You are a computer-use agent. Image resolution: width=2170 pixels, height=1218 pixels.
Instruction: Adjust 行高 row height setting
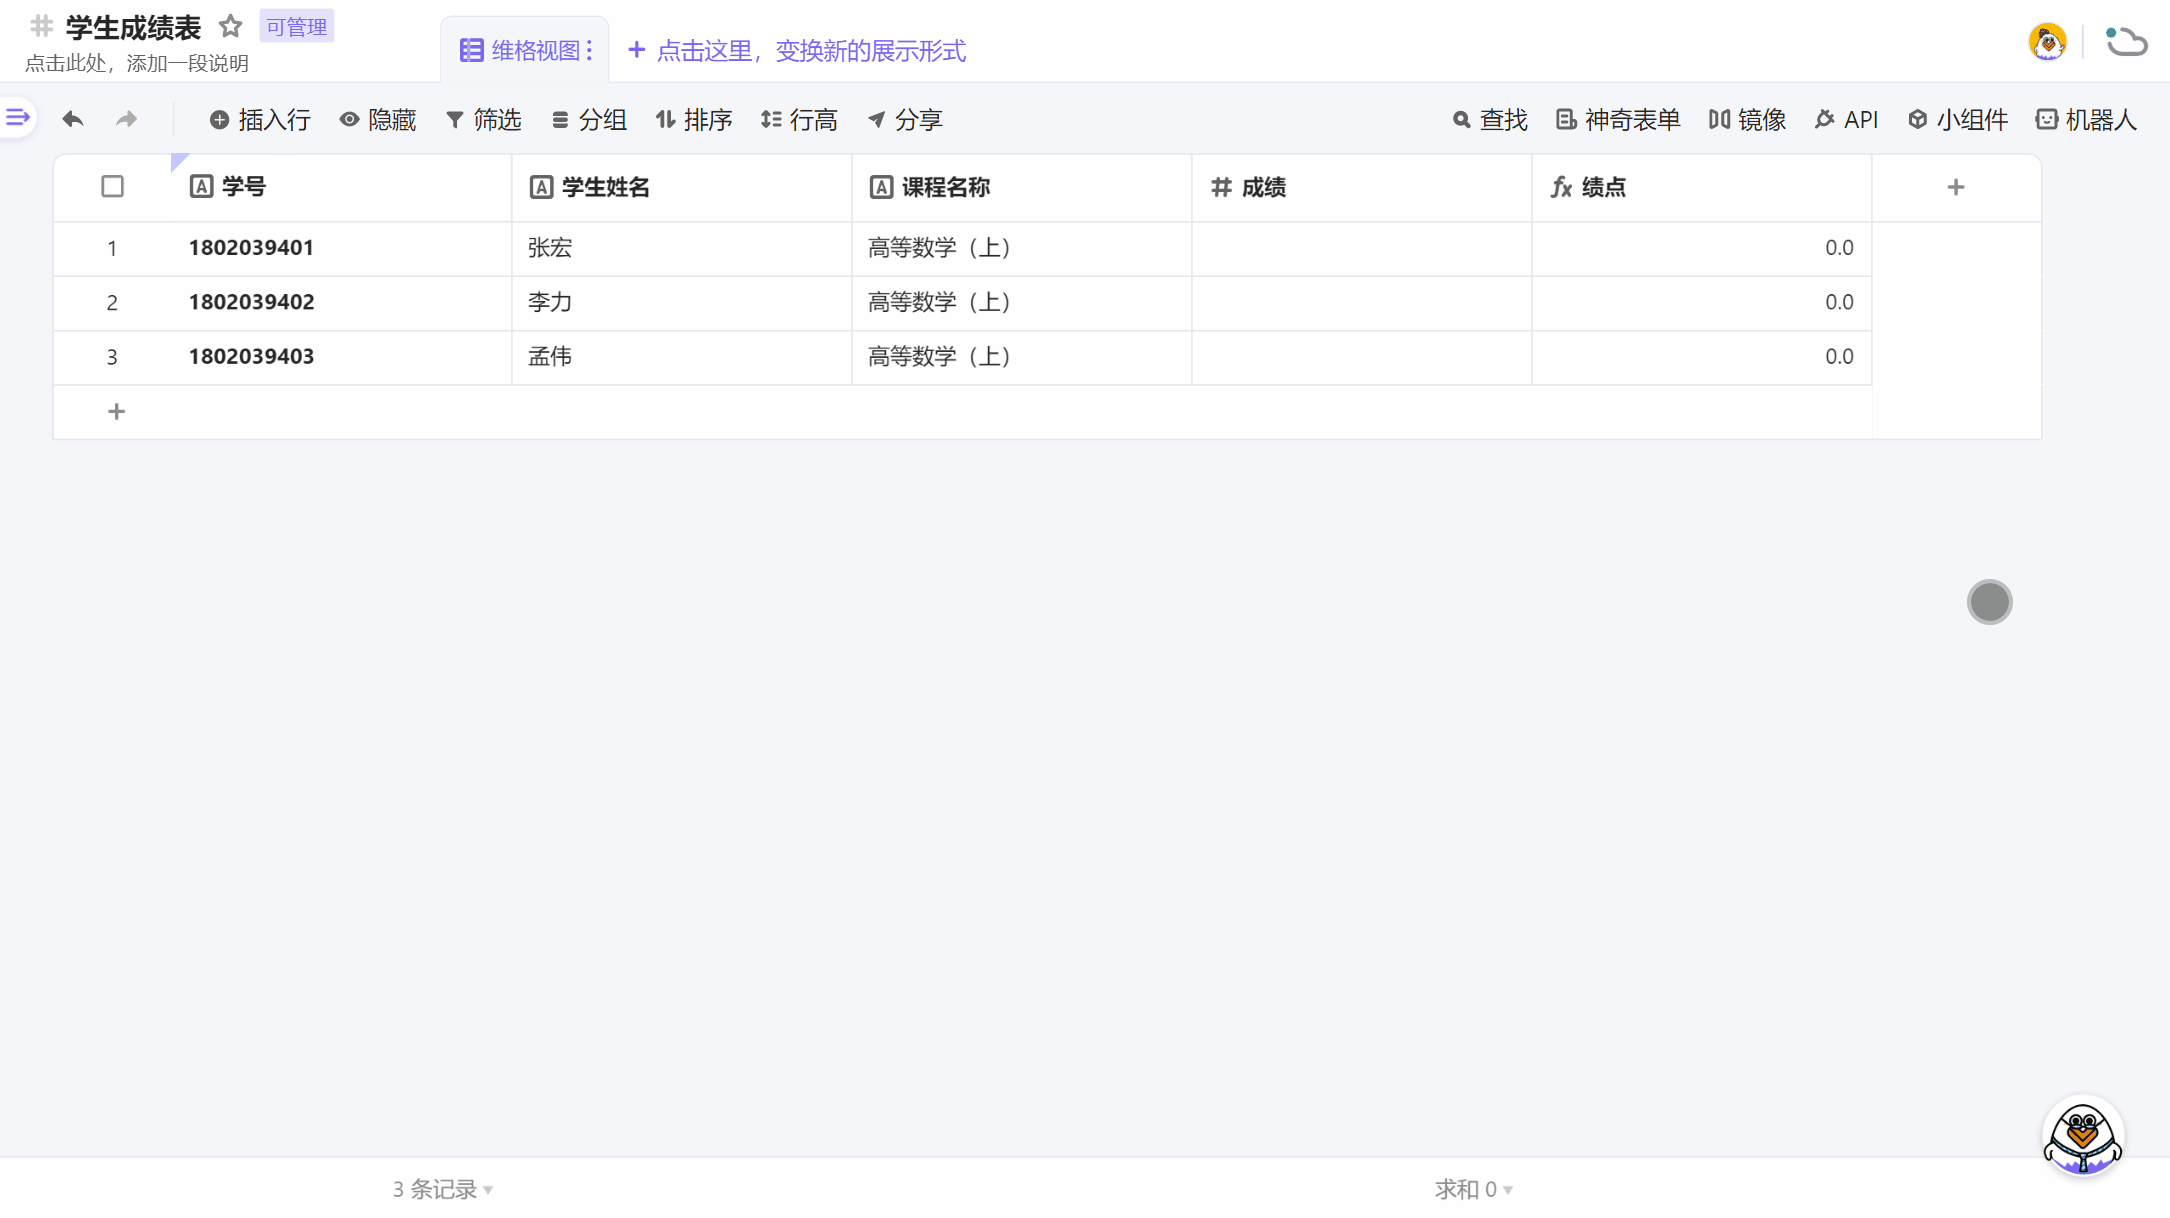click(800, 119)
